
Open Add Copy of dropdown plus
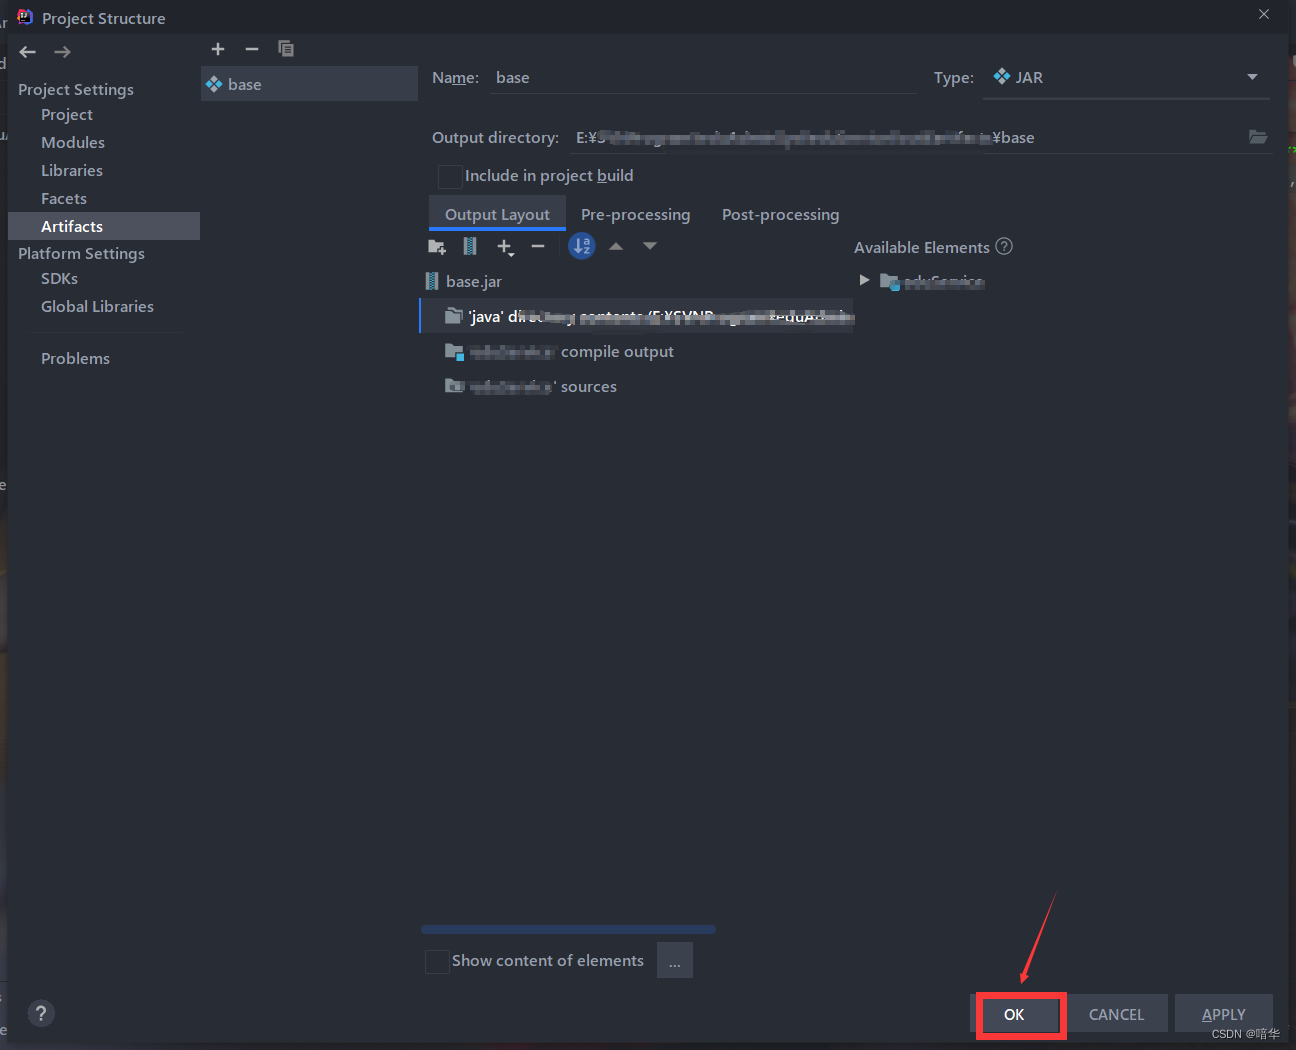coord(505,247)
